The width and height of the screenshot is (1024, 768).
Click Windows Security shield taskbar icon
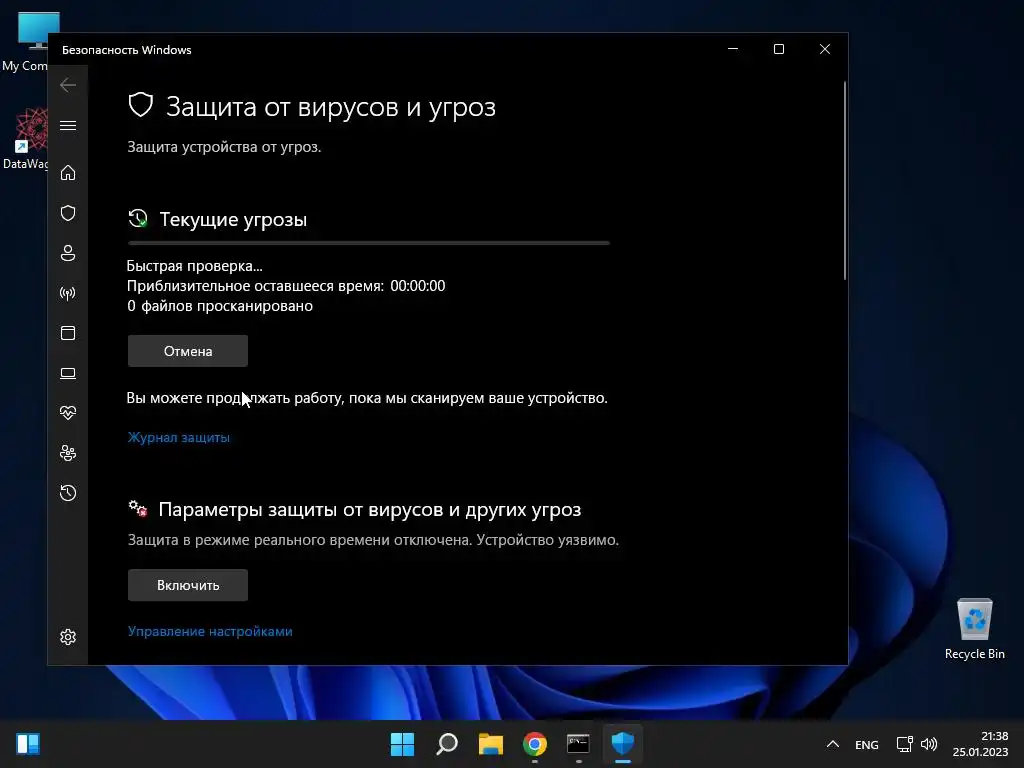click(x=623, y=744)
